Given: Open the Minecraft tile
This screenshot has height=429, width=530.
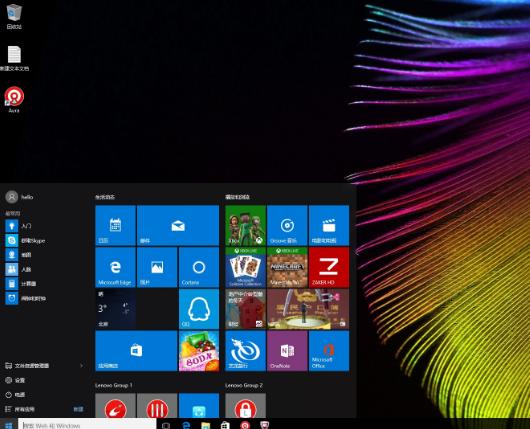Looking at the screenshot, I should 287,267.
